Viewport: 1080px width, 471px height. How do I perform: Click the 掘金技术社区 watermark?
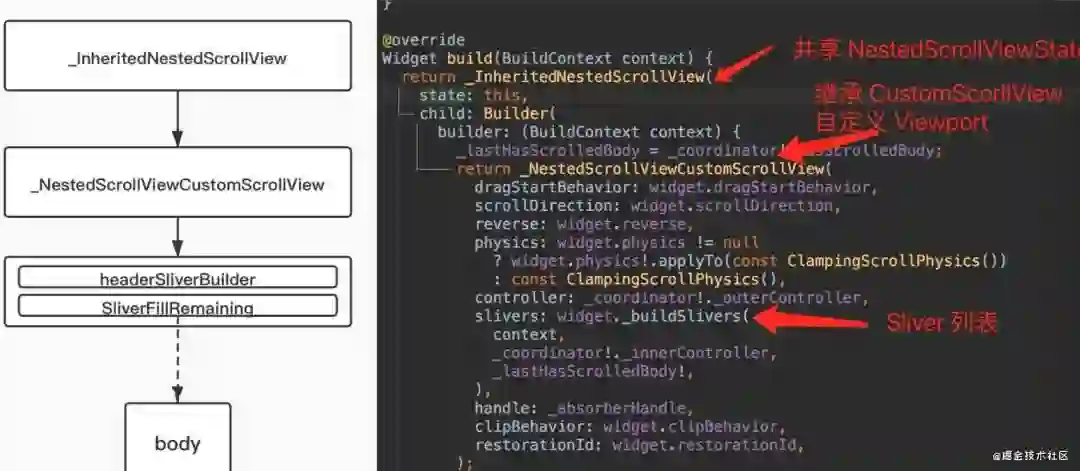point(1030,456)
